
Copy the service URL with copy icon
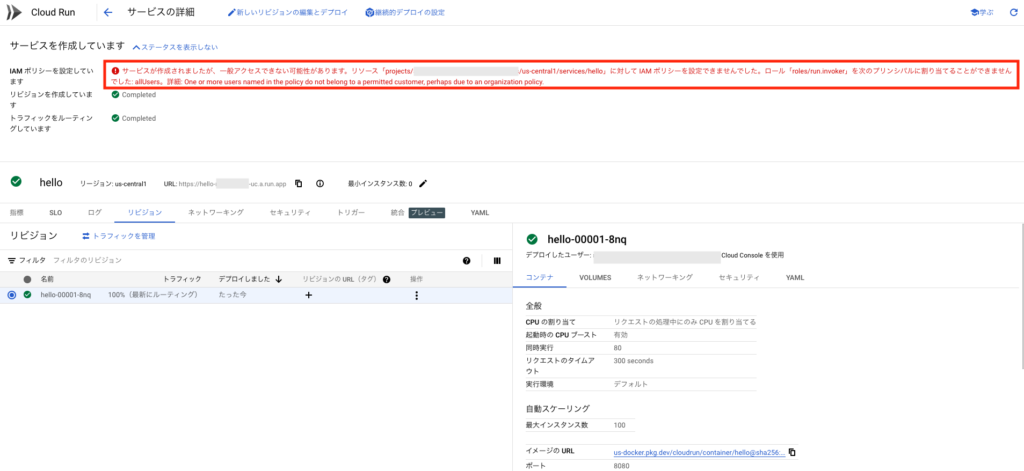pyautogui.click(x=298, y=184)
